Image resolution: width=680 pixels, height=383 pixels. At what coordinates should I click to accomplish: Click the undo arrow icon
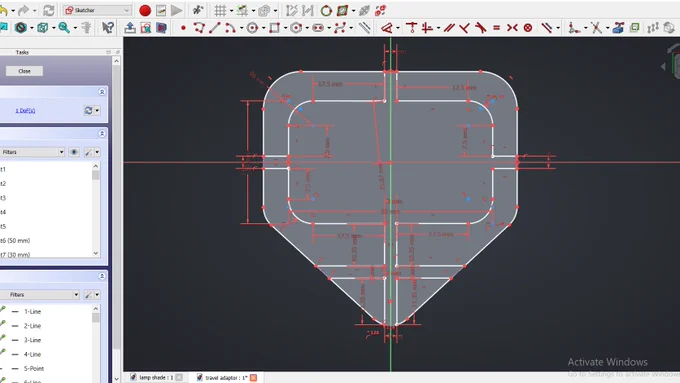click(4, 10)
